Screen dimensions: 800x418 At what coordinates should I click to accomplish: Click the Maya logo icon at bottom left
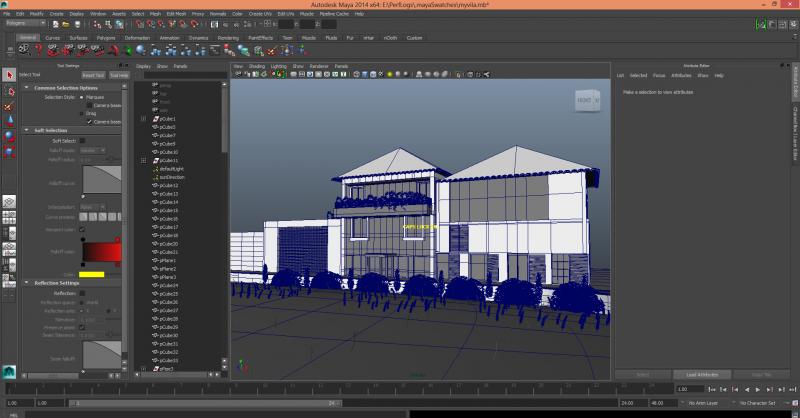tap(9, 371)
